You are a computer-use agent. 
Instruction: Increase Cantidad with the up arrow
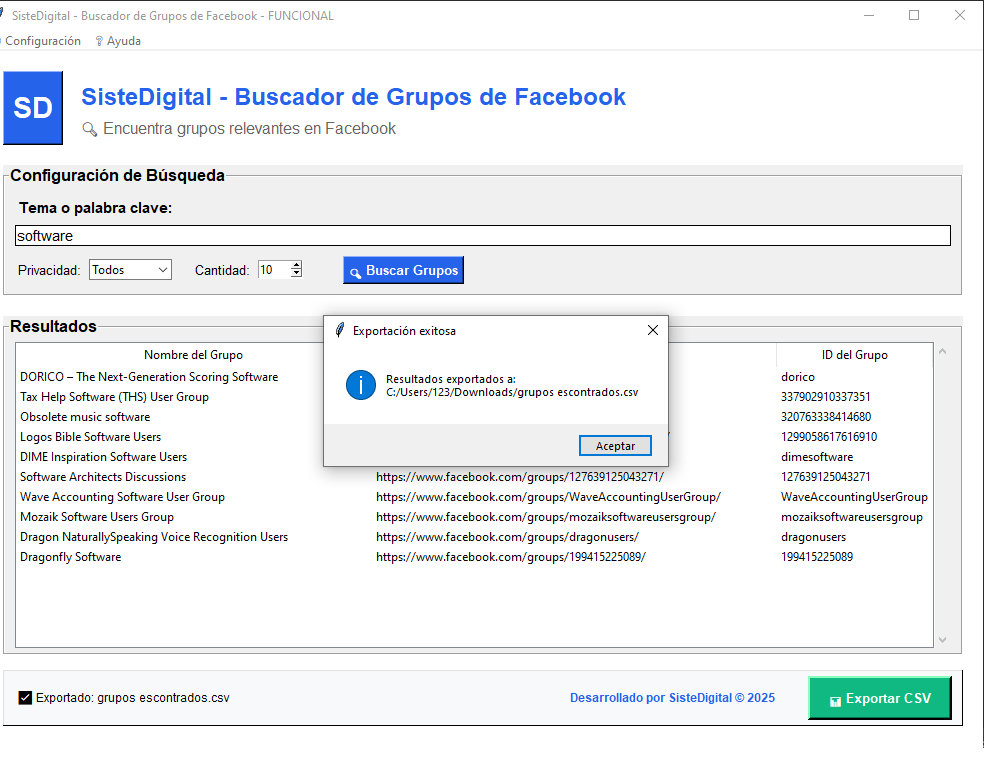tap(296, 265)
